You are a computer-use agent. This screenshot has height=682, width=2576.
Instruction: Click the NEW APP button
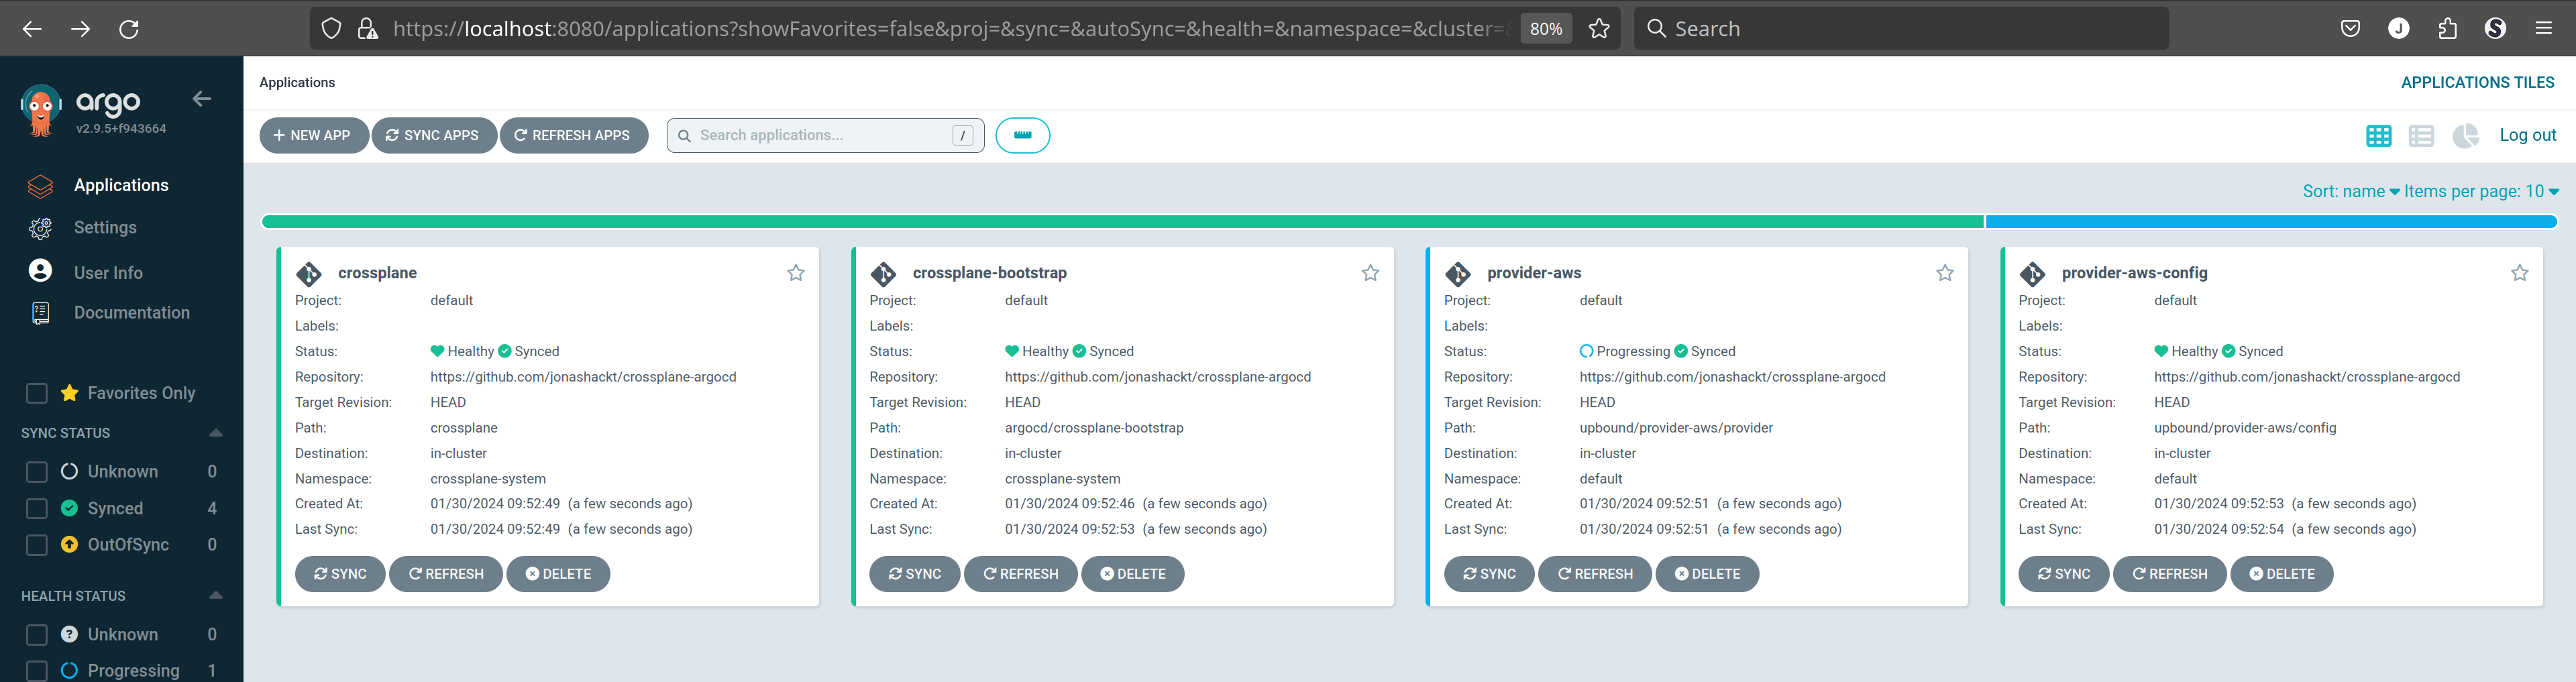(x=313, y=136)
